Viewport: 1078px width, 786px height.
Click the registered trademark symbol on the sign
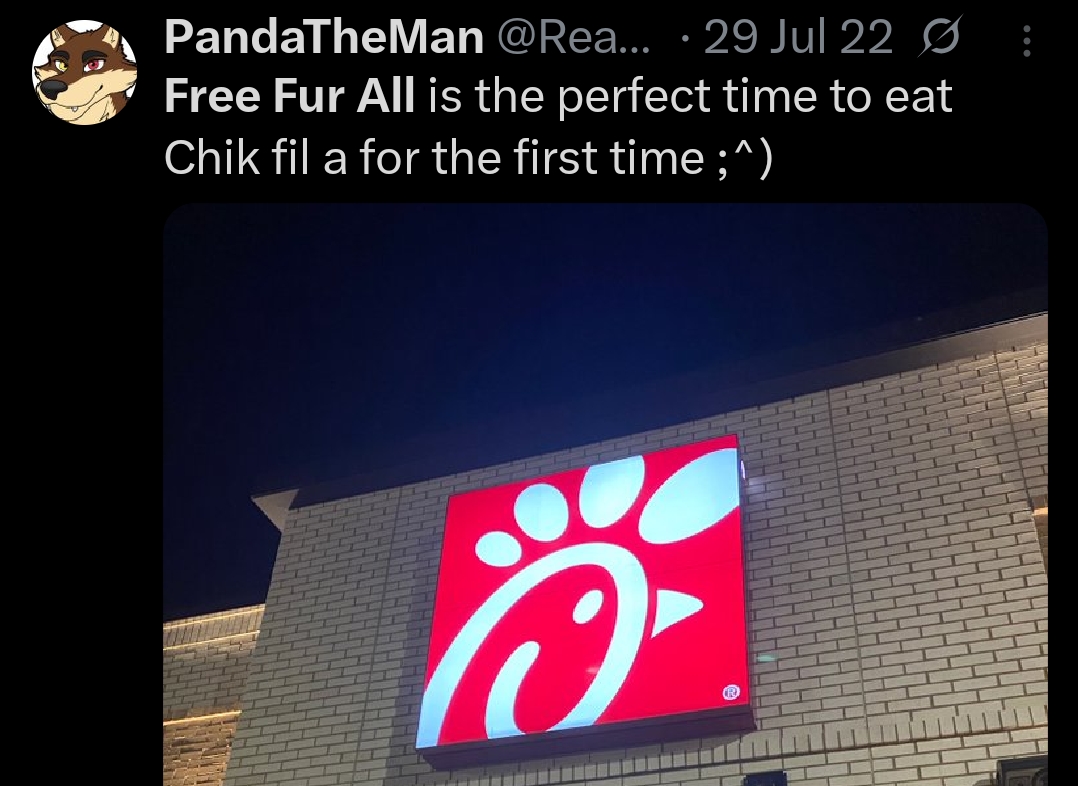731,692
